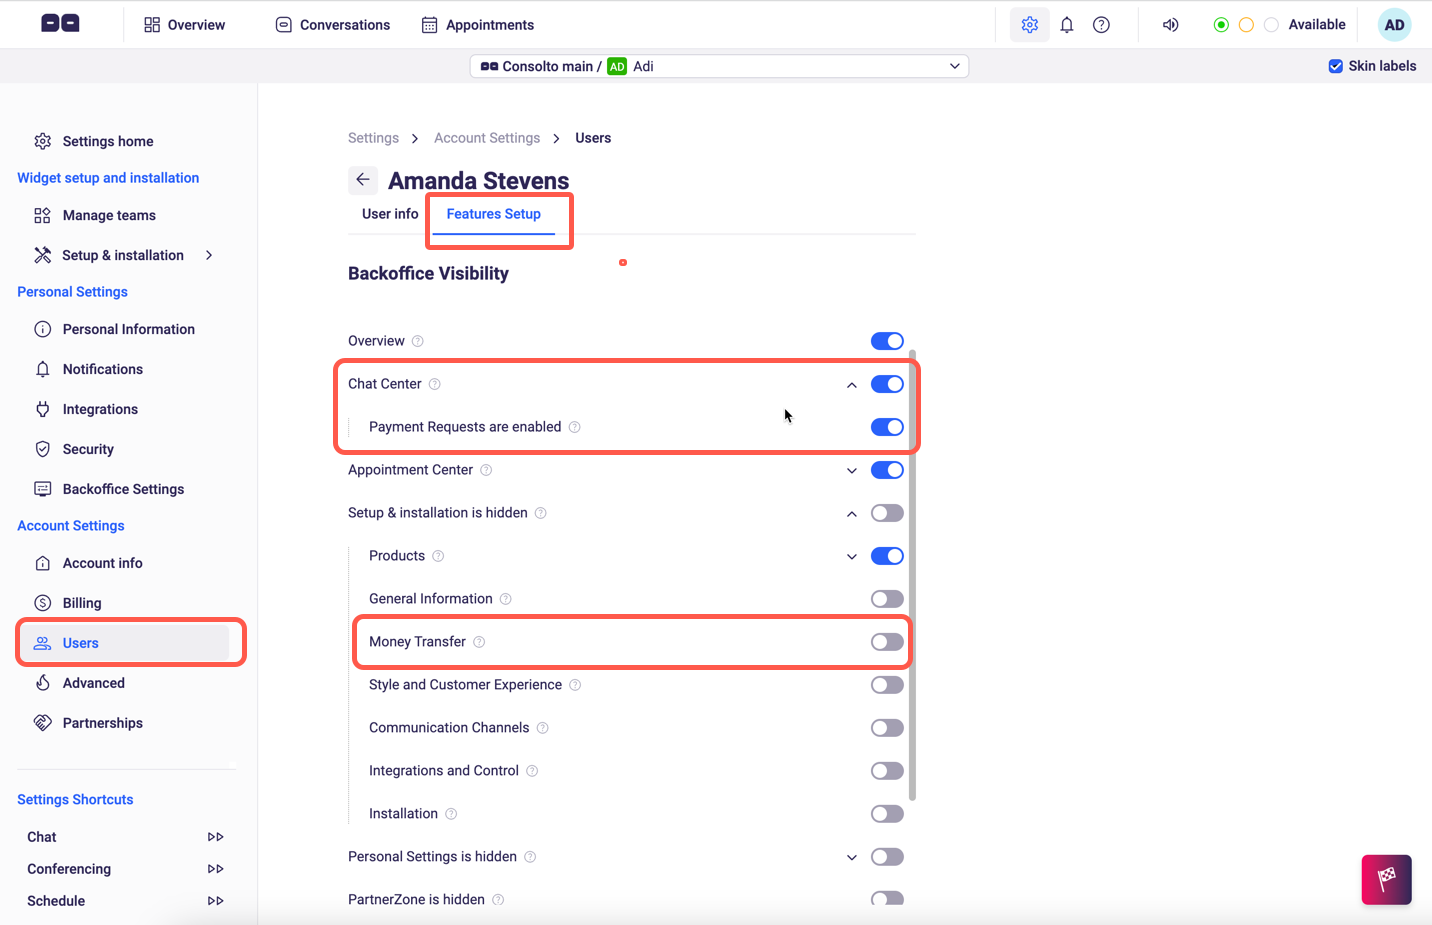Screen dimensions: 1432x925
Task: Click help icon beside Payment Requests are enabled
Action: click(x=575, y=427)
